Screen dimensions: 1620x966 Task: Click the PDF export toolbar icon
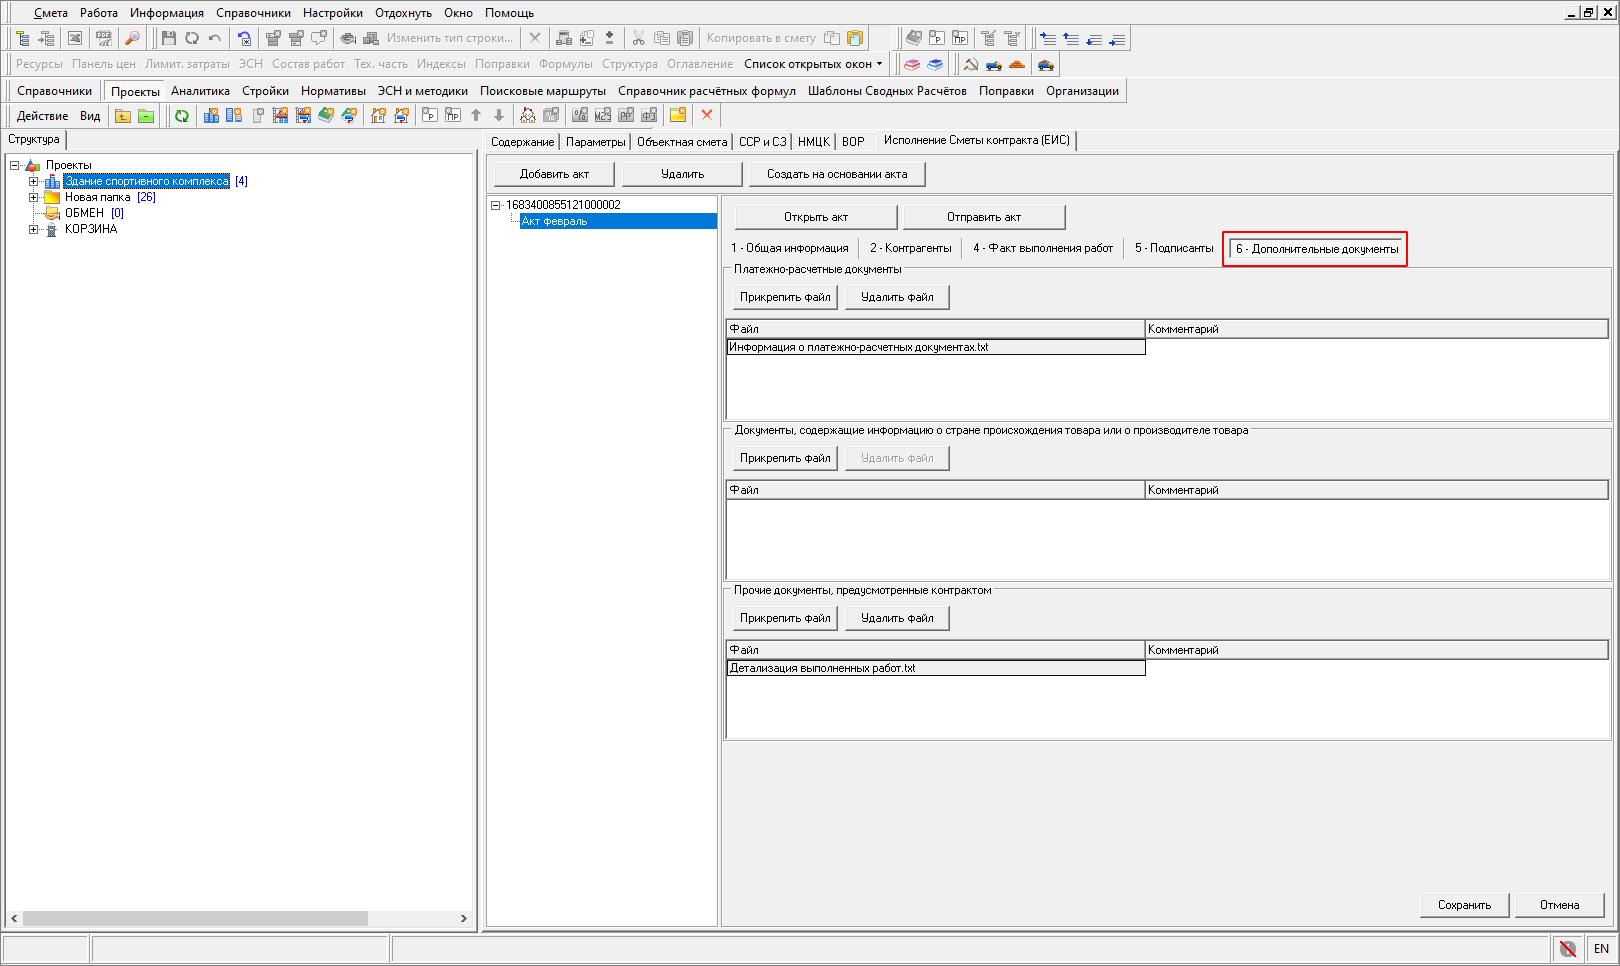(x=103, y=38)
